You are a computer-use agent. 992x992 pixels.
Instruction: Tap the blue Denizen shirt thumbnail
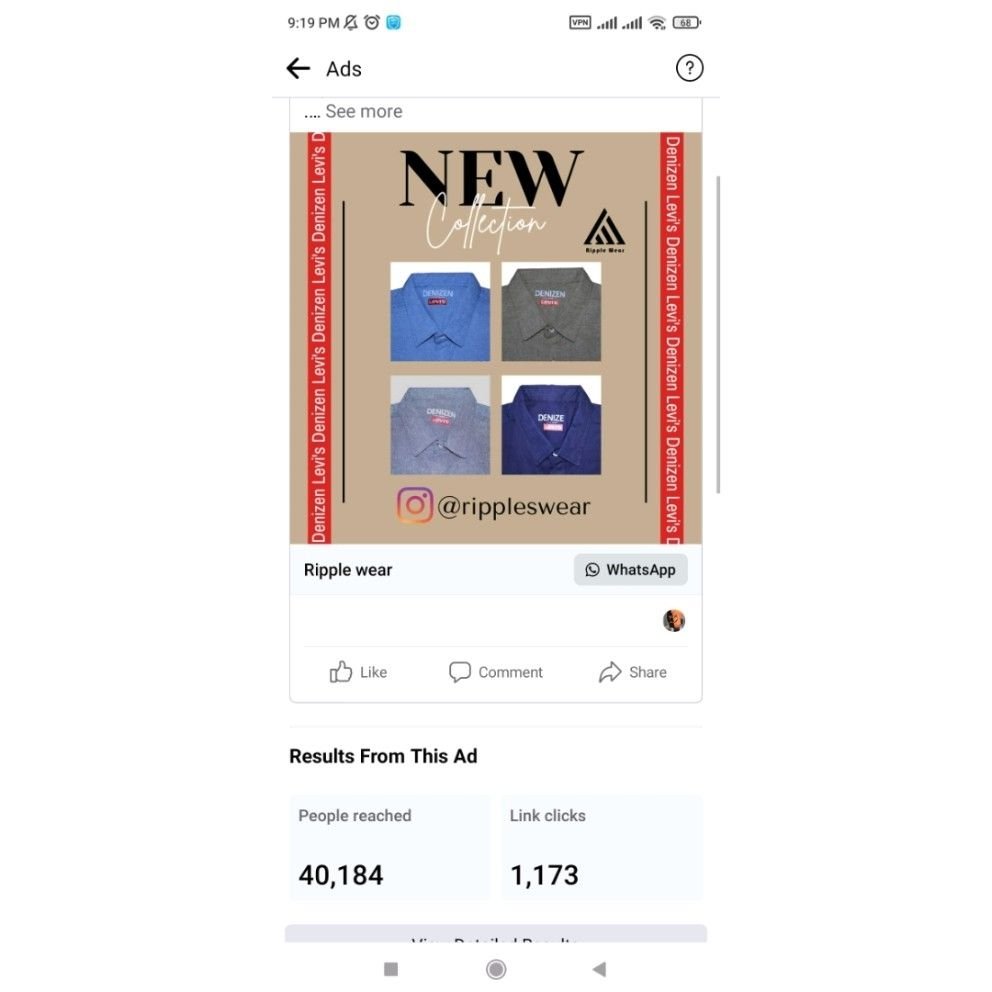pos(440,312)
